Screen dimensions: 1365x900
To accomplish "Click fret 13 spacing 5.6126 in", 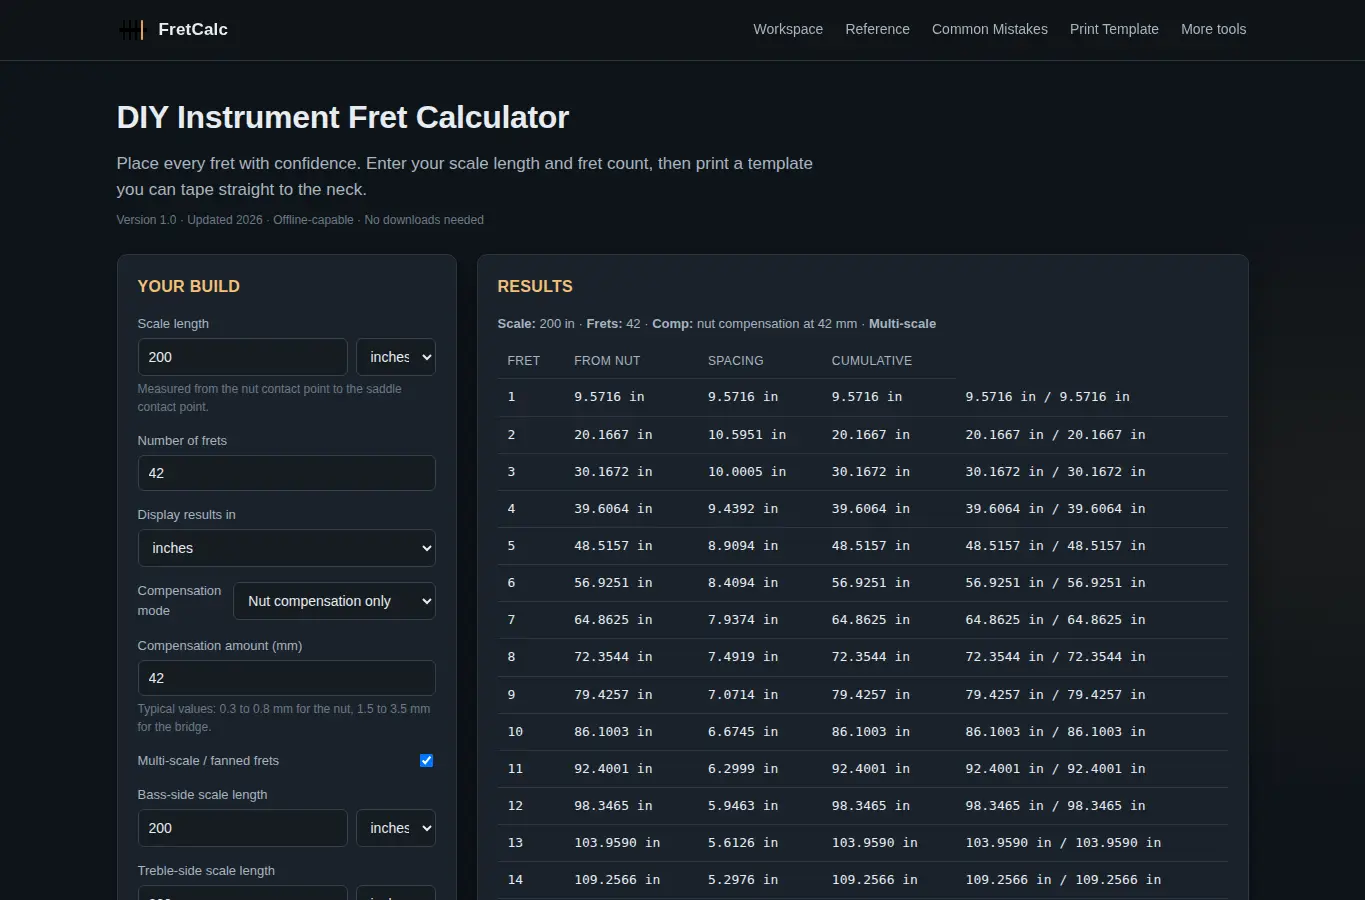I will (743, 843).
